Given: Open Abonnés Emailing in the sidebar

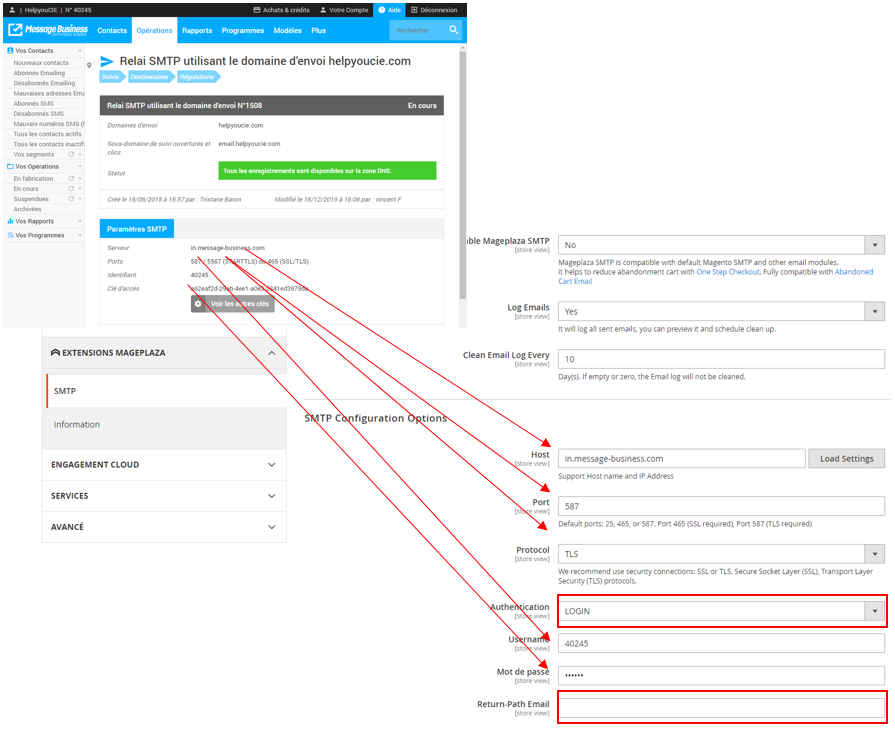Looking at the screenshot, I should [39, 73].
